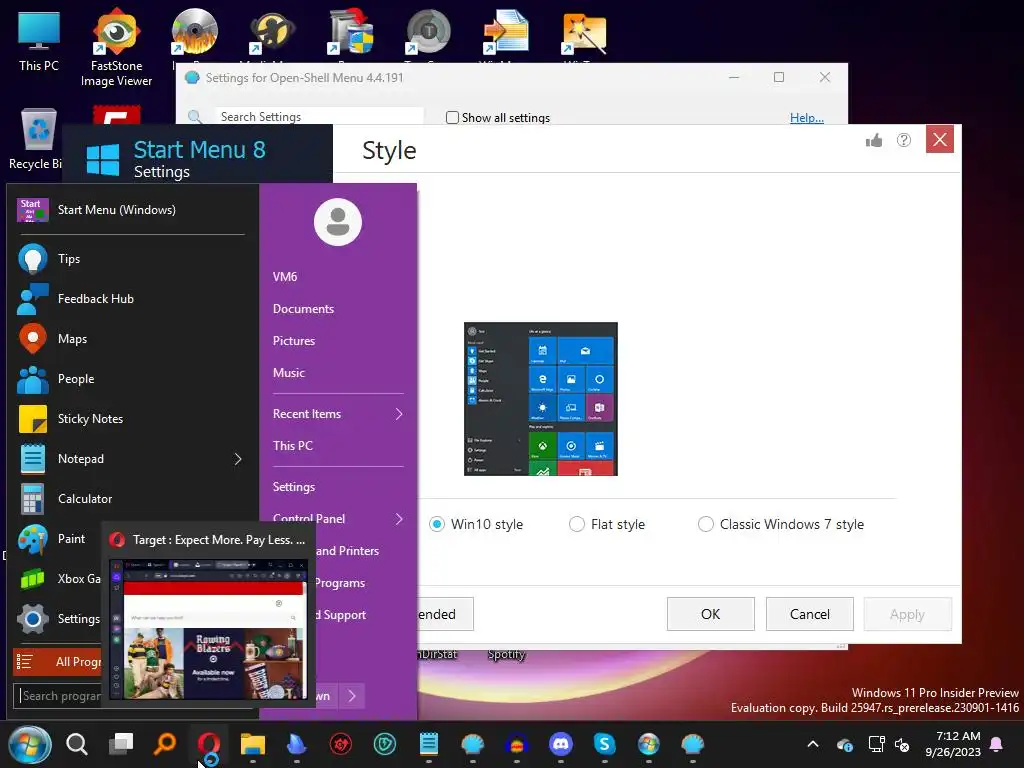Open shutdown options arrow
Image resolution: width=1024 pixels, height=768 pixels.
click(x=352, y=696)
